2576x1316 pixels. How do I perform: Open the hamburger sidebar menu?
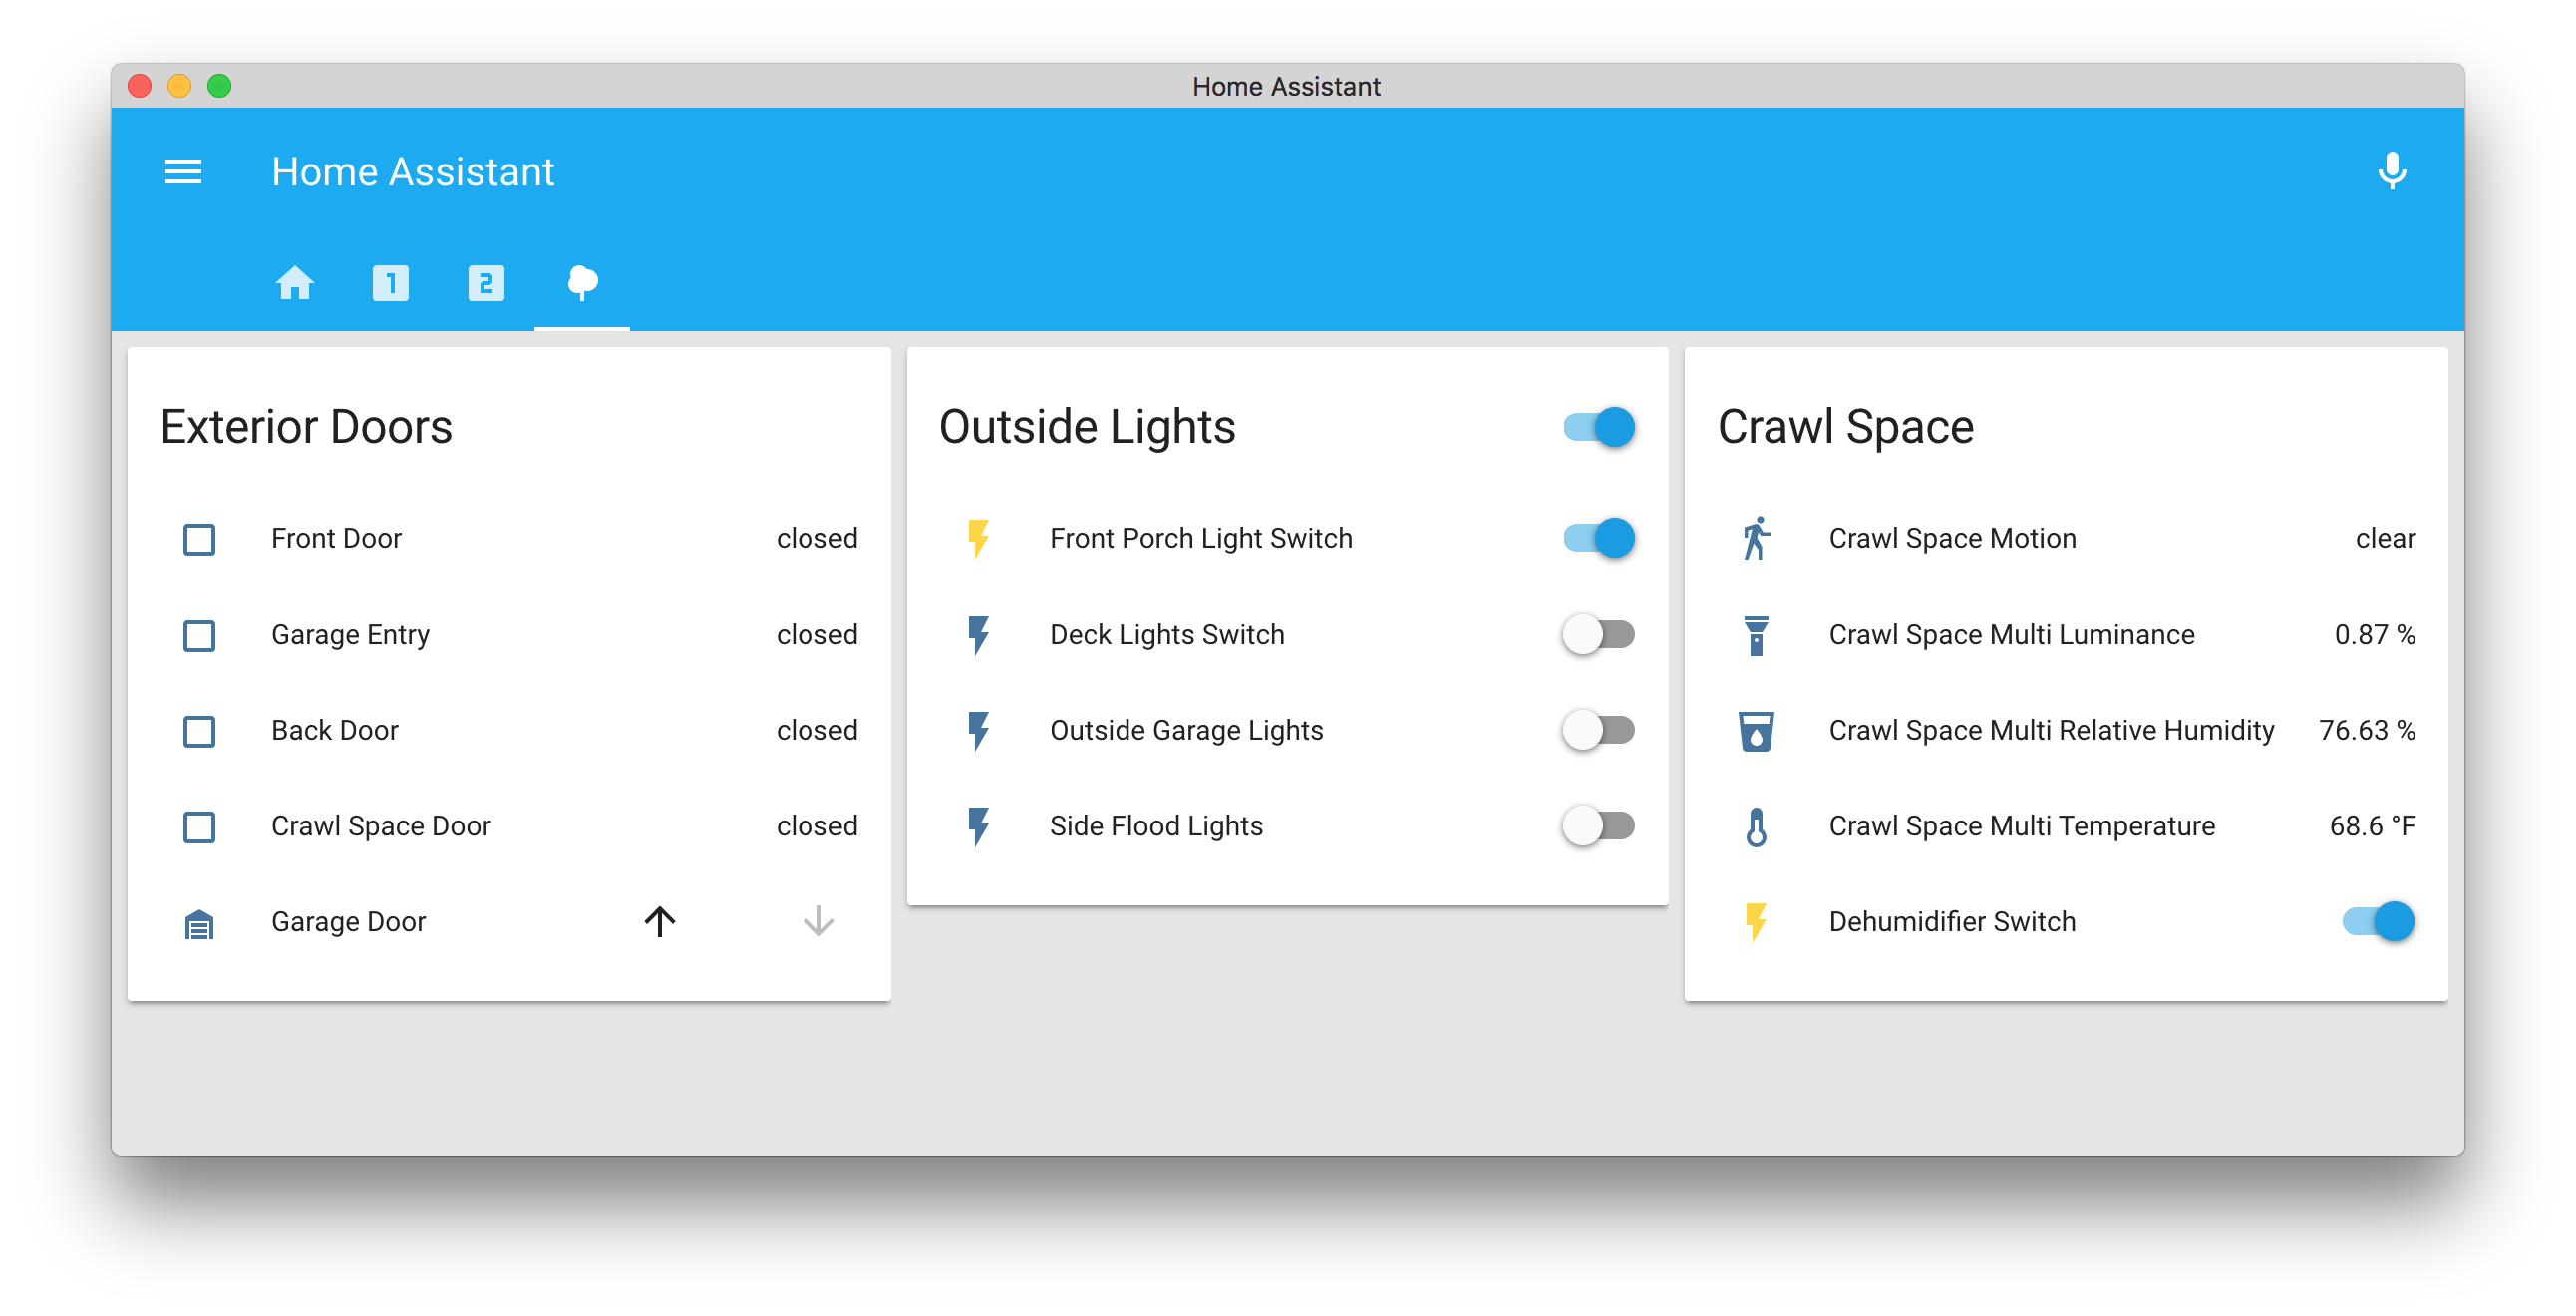pyautogui.click(x=183, y=172)
